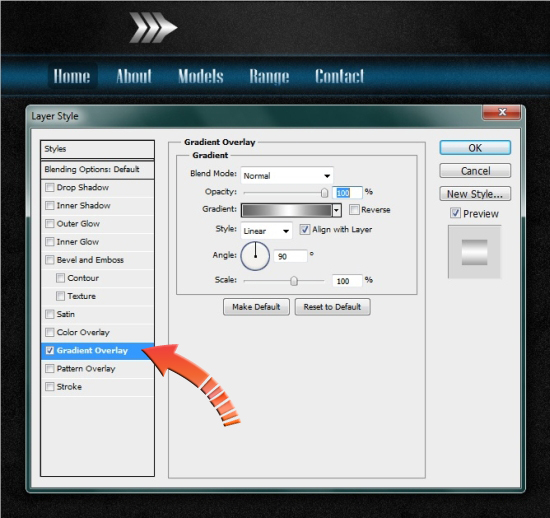Open the Home navigation link
The image size is (550, 518).
coord(72,76)
